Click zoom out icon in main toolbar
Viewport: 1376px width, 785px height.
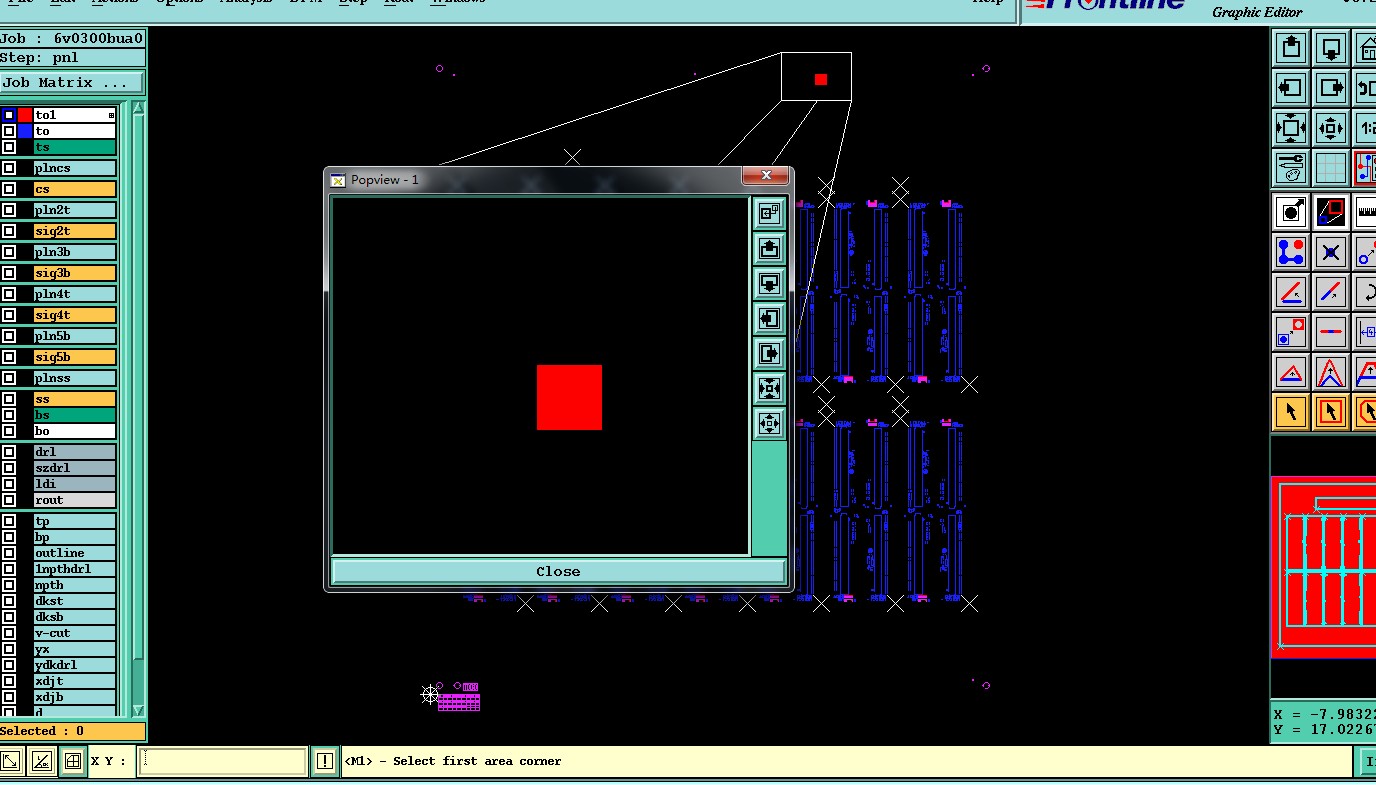[1330, 128]
